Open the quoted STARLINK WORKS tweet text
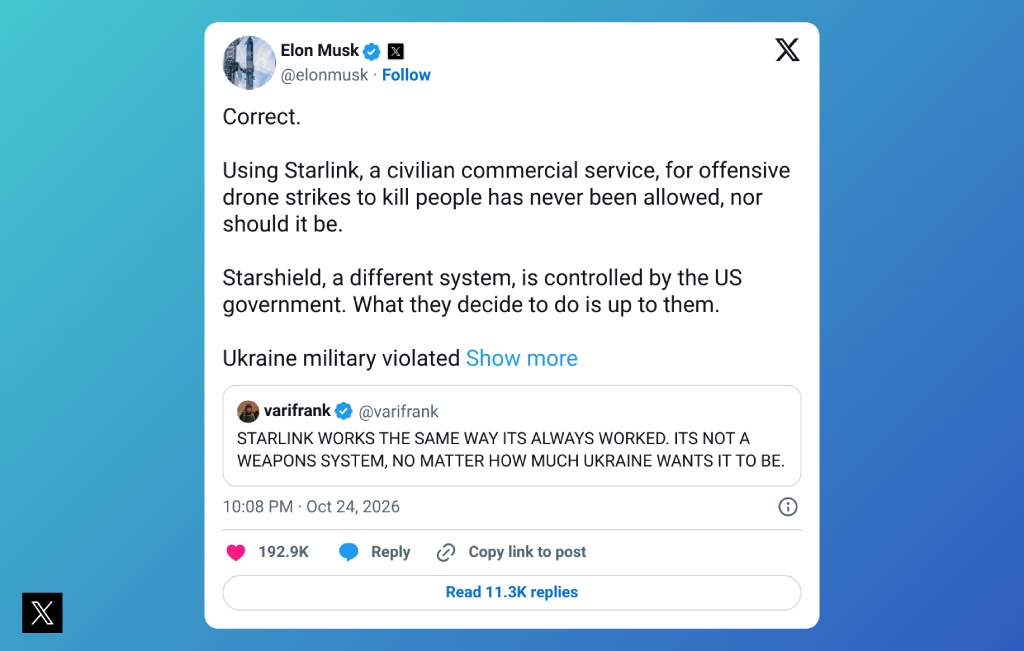Image resolution: width=1024 pixels, height=651 pixels. 511,449
